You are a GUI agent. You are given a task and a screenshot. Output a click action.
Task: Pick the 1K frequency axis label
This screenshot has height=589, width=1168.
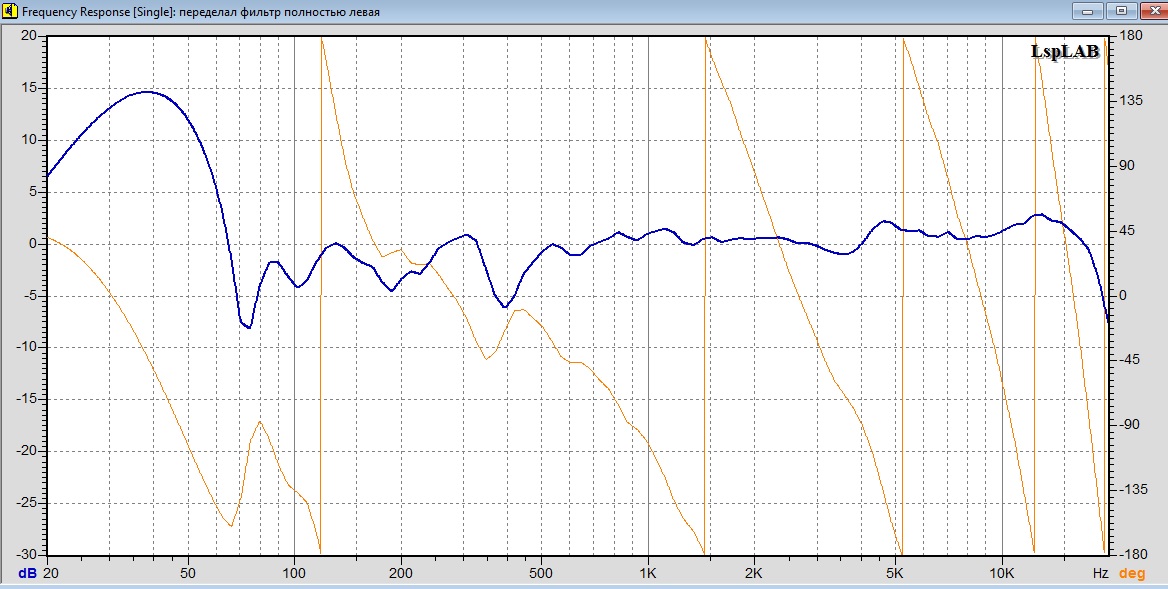pyautogui.click(x=648, y=574)
